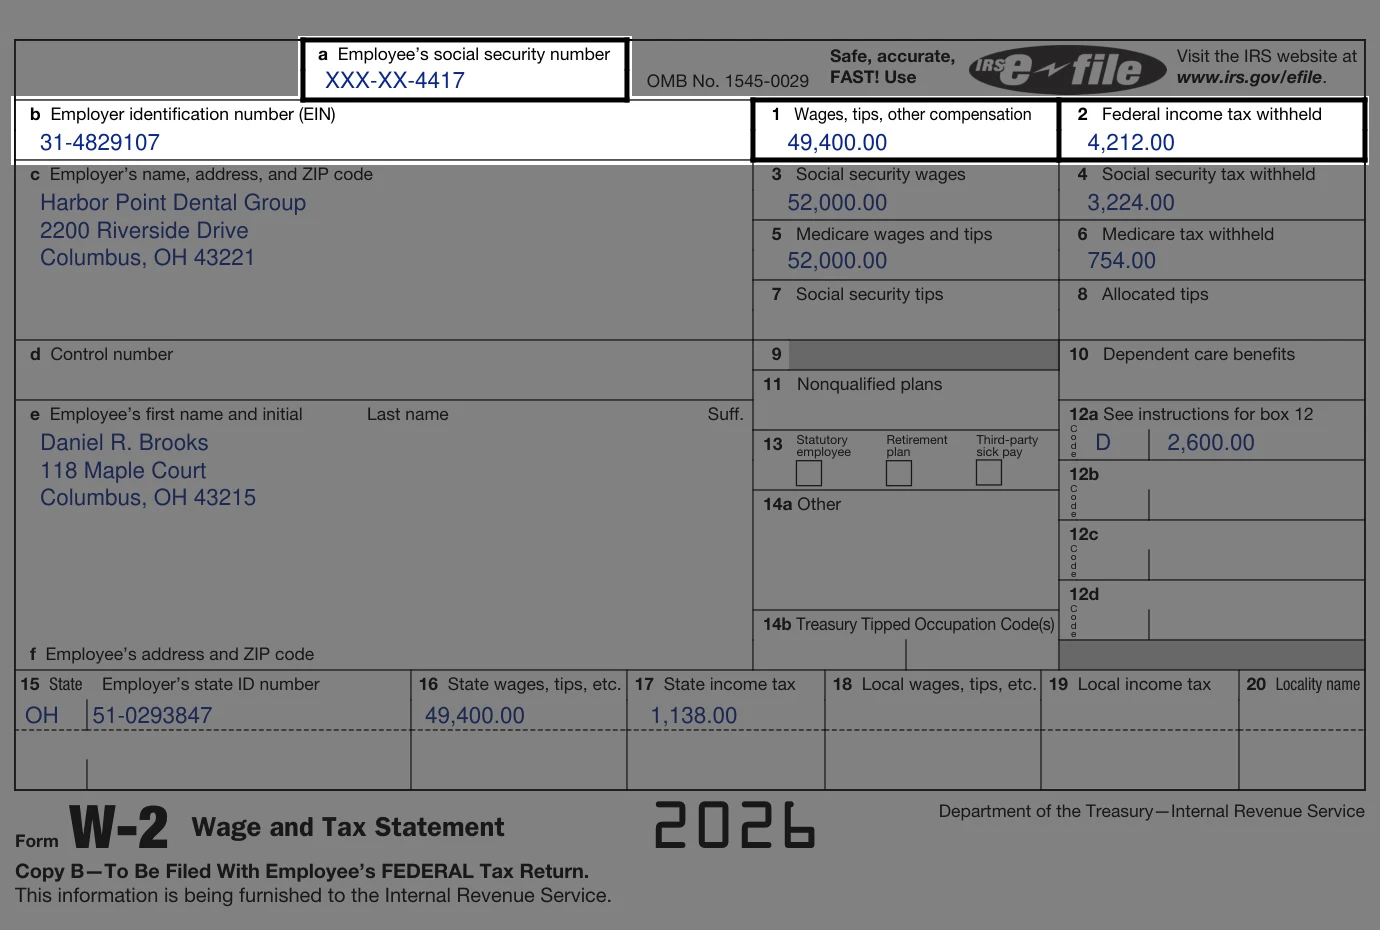Click the first Social security wages value 52,000.00
The image size is (1380, 930).
click(837, 203)
